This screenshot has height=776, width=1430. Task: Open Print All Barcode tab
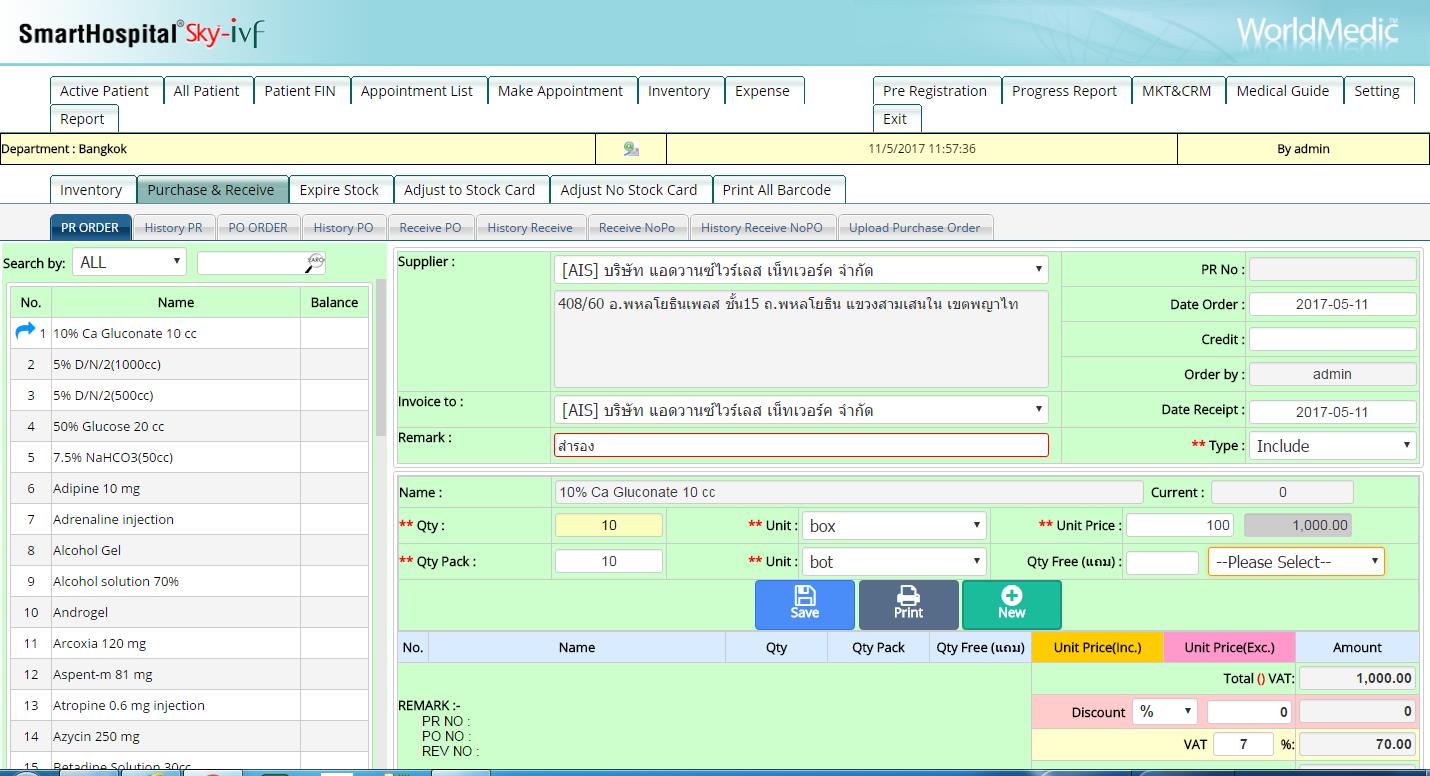(x=777, y=189)
